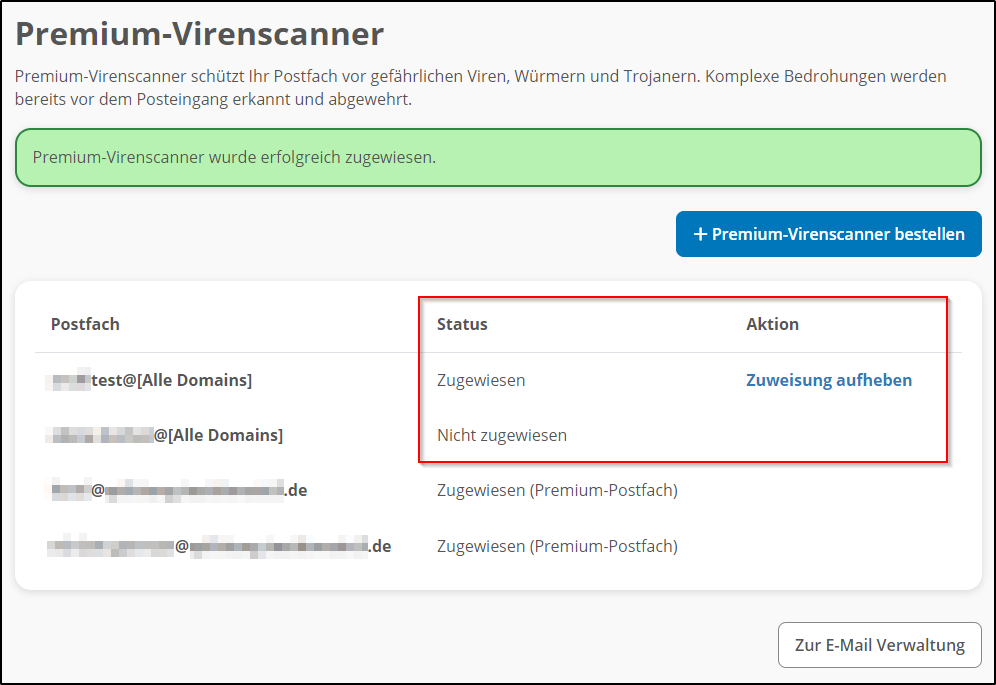This screenshot has width=996, height=685.
Task: Select the green success confirmation banner
Action: 498,157
